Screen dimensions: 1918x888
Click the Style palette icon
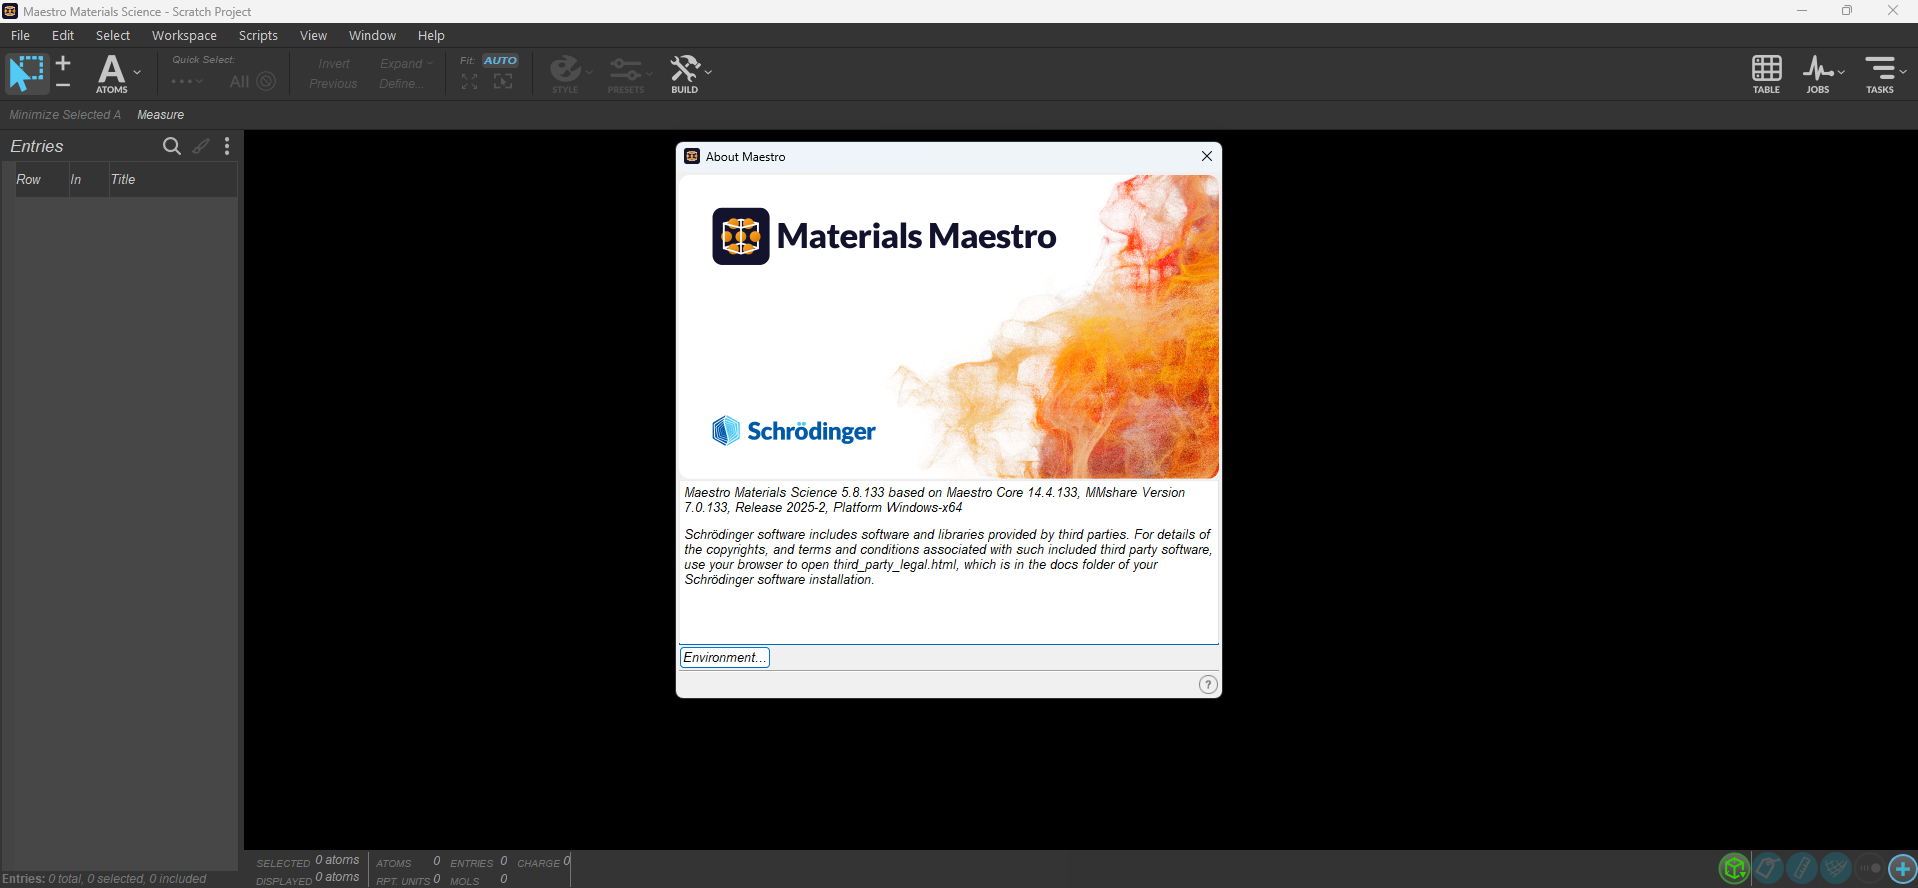tap(565, 74)
